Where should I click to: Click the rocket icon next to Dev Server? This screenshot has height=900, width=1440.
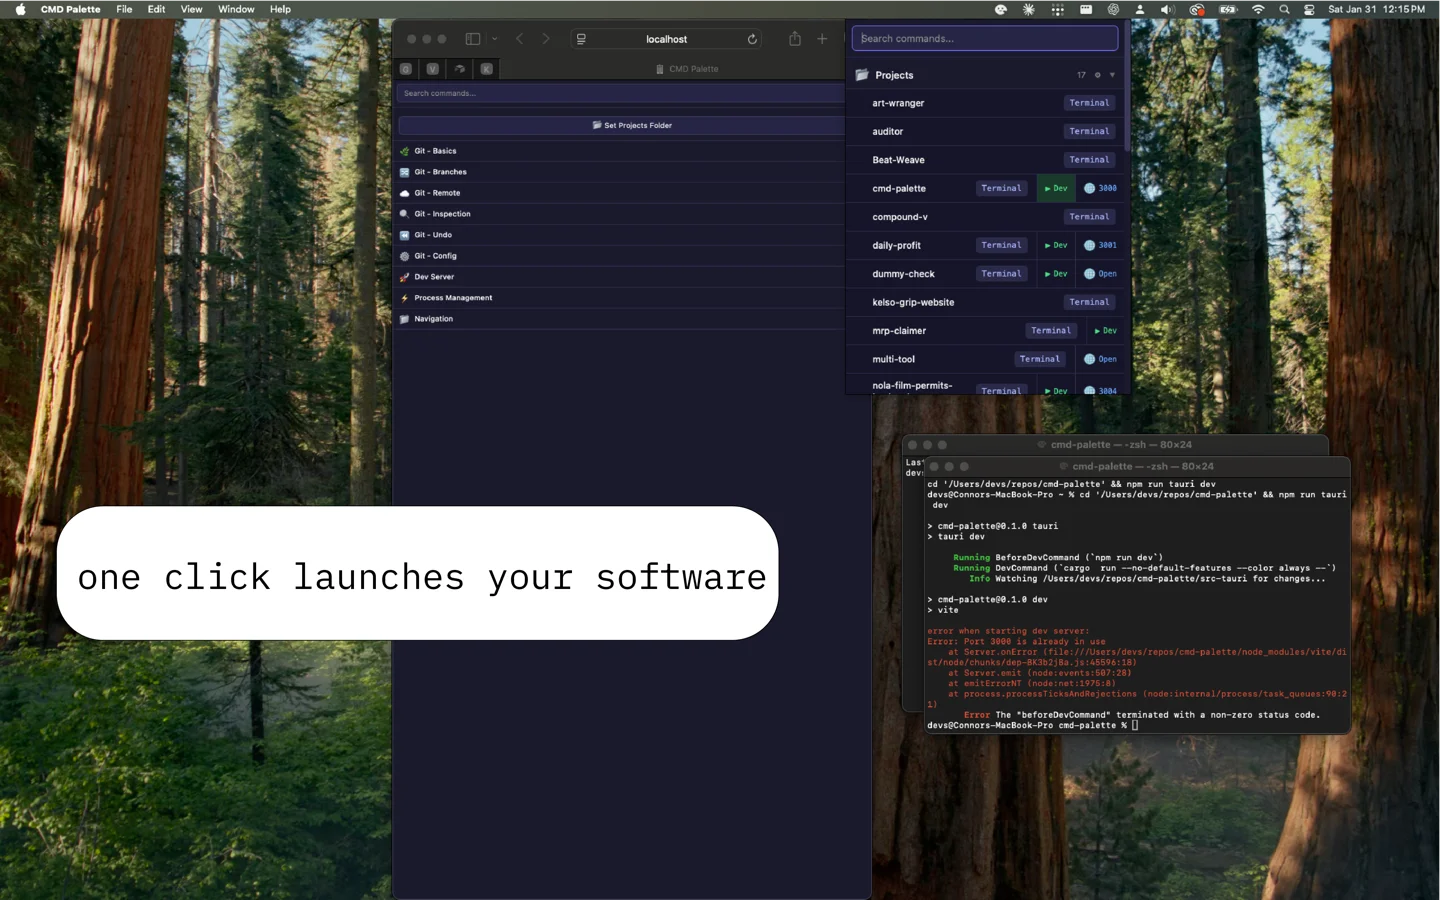click(406, 276)
